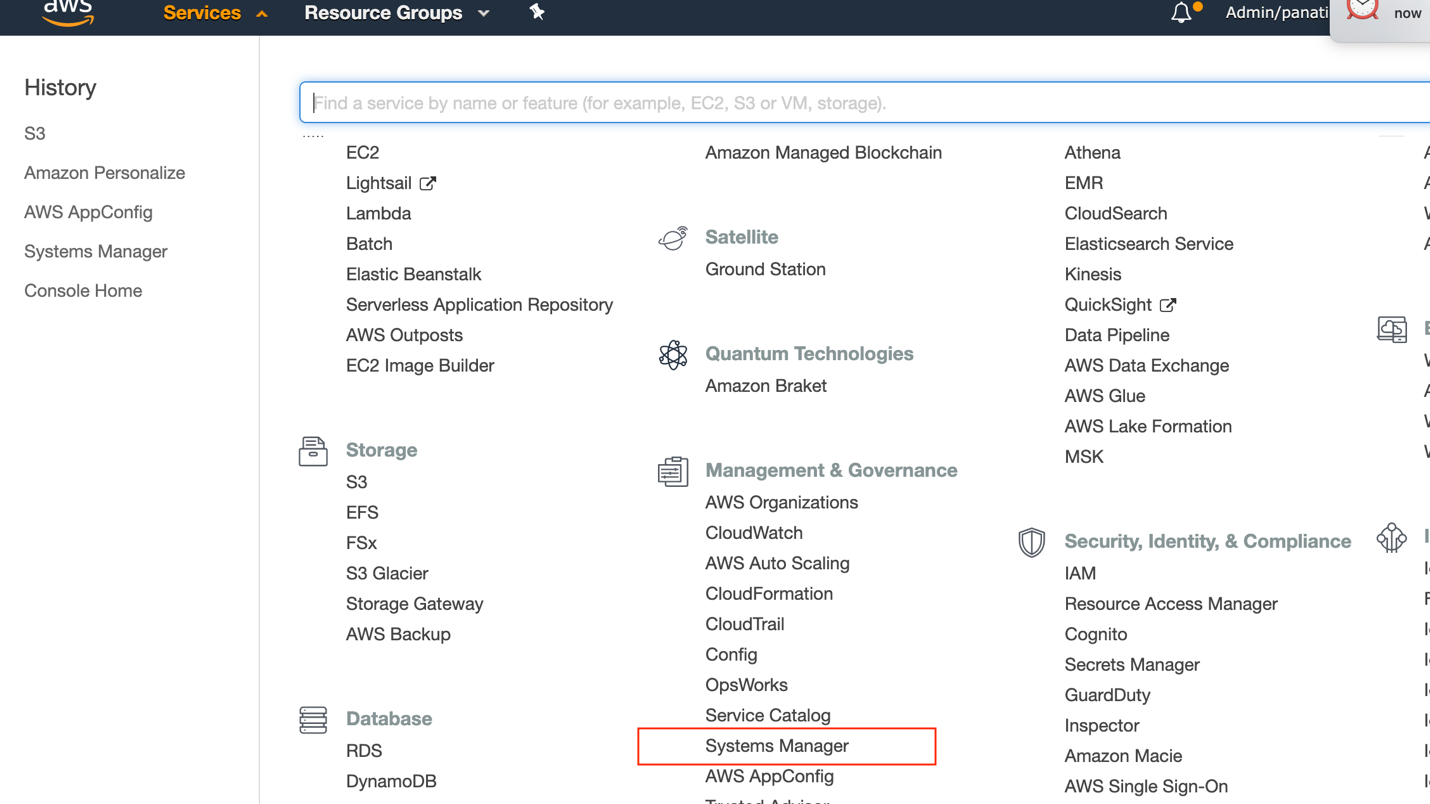1430x804 pixels.
Task: Open Serverless Application Repository
Action: point(480,305)
